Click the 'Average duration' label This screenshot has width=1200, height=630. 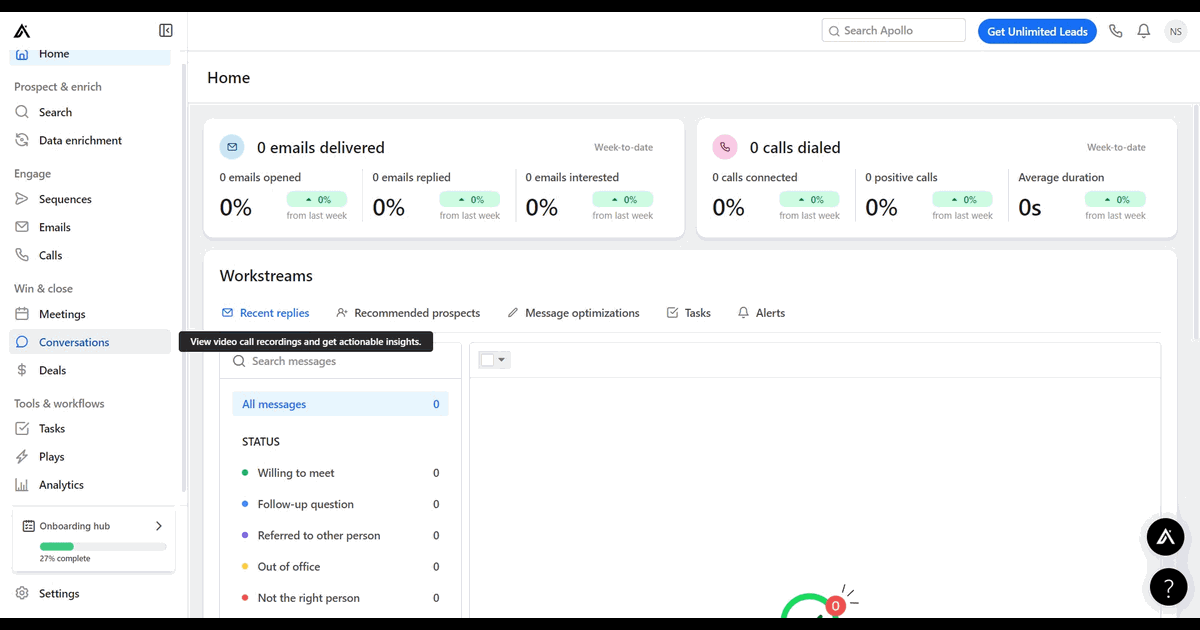(x=1061, y=177)
